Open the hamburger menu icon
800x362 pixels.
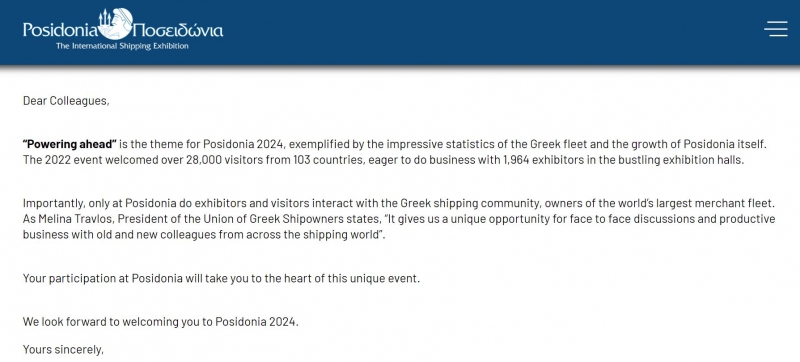coord(776,29)
